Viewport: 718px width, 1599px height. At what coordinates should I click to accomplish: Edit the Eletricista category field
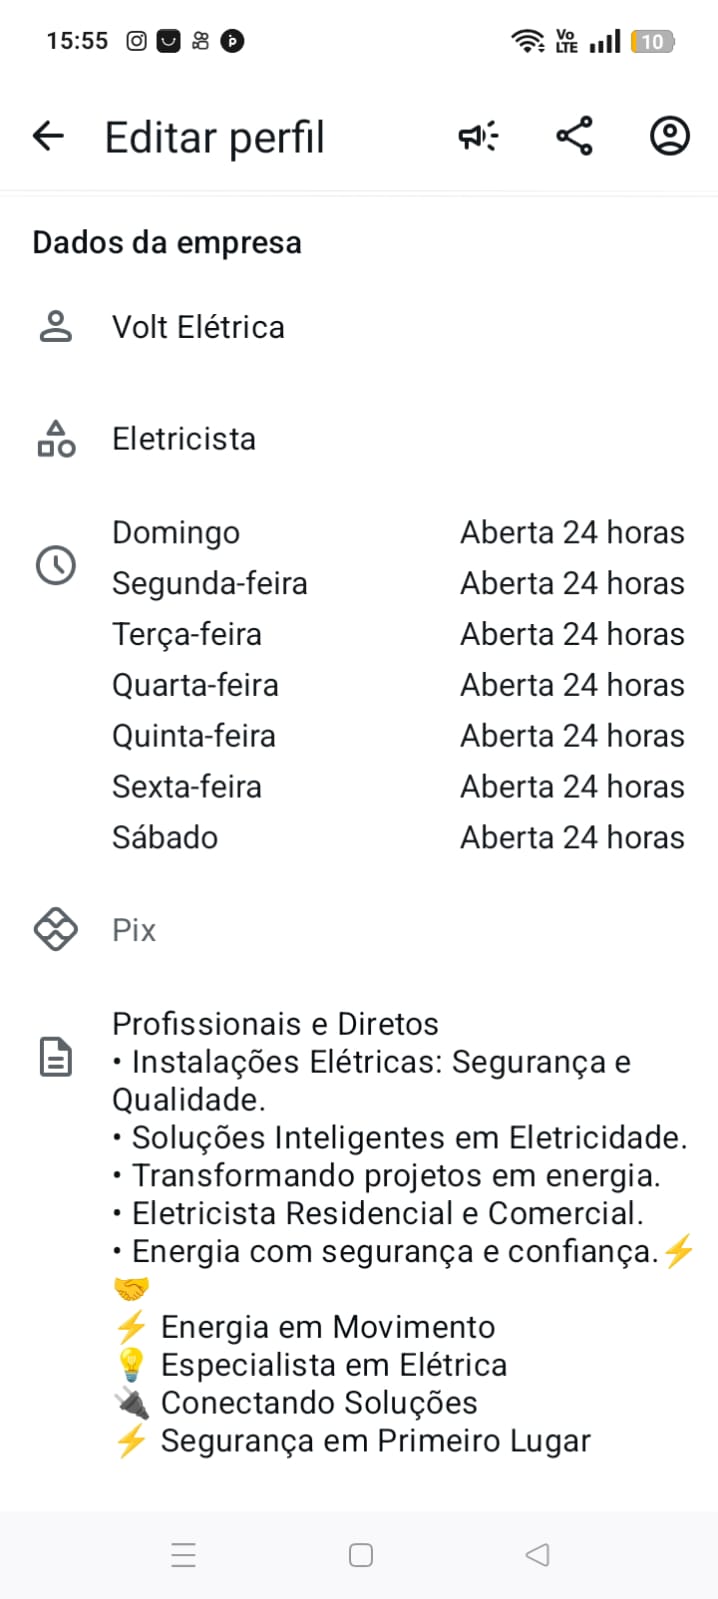(184, 439)
